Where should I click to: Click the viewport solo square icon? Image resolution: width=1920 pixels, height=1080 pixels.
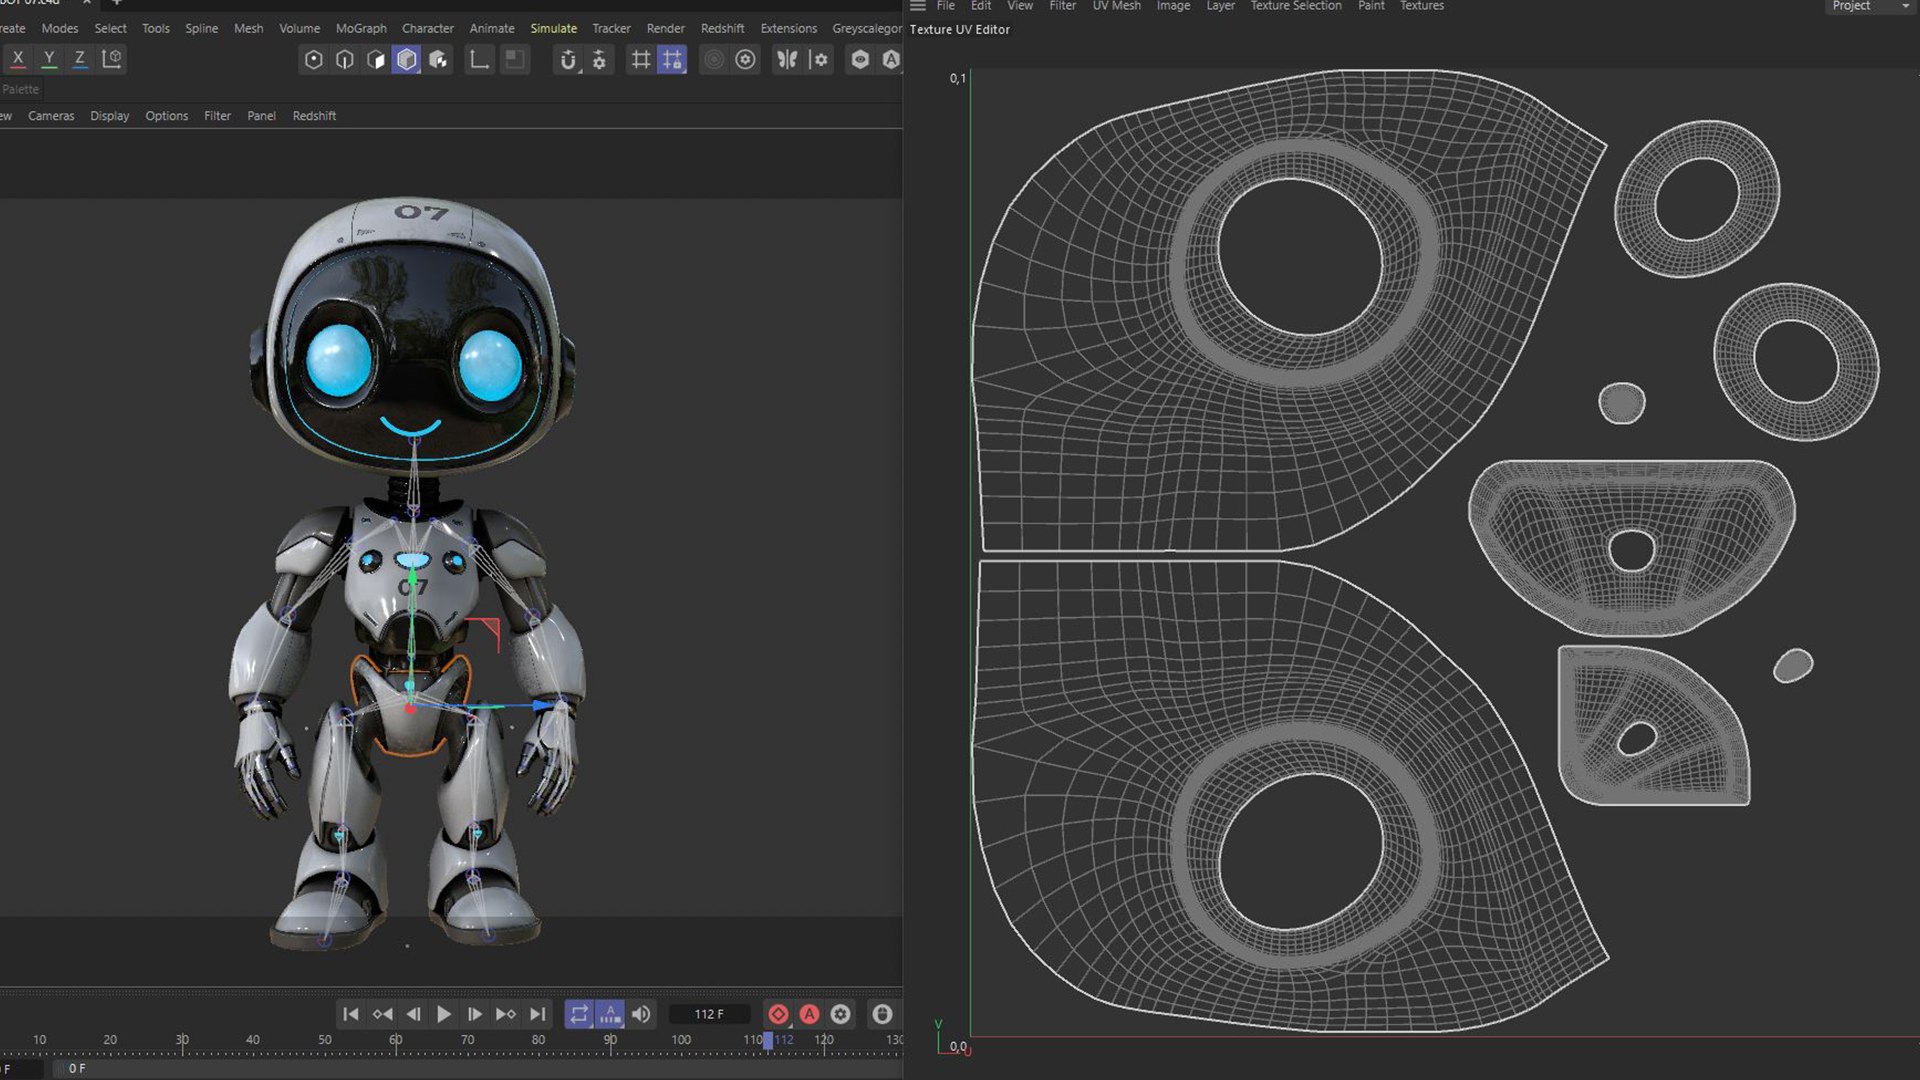514,60
